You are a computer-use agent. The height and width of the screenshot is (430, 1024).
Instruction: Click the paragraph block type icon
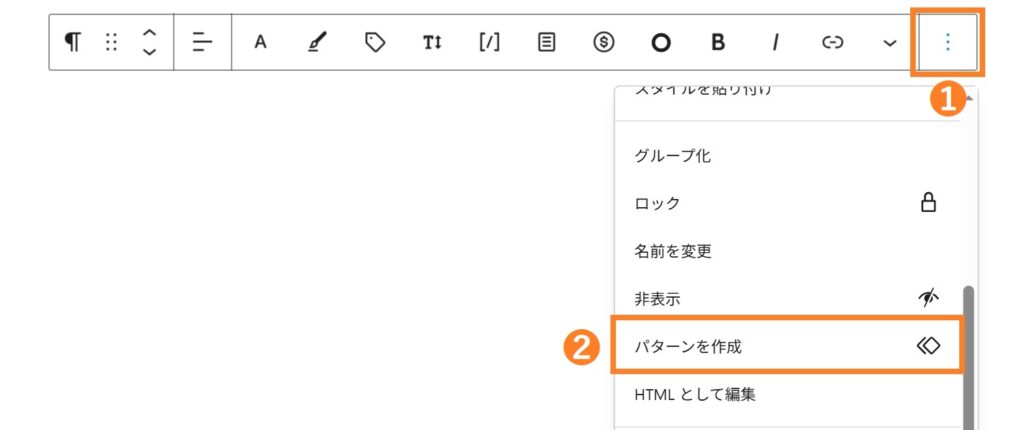coord(72,42)
